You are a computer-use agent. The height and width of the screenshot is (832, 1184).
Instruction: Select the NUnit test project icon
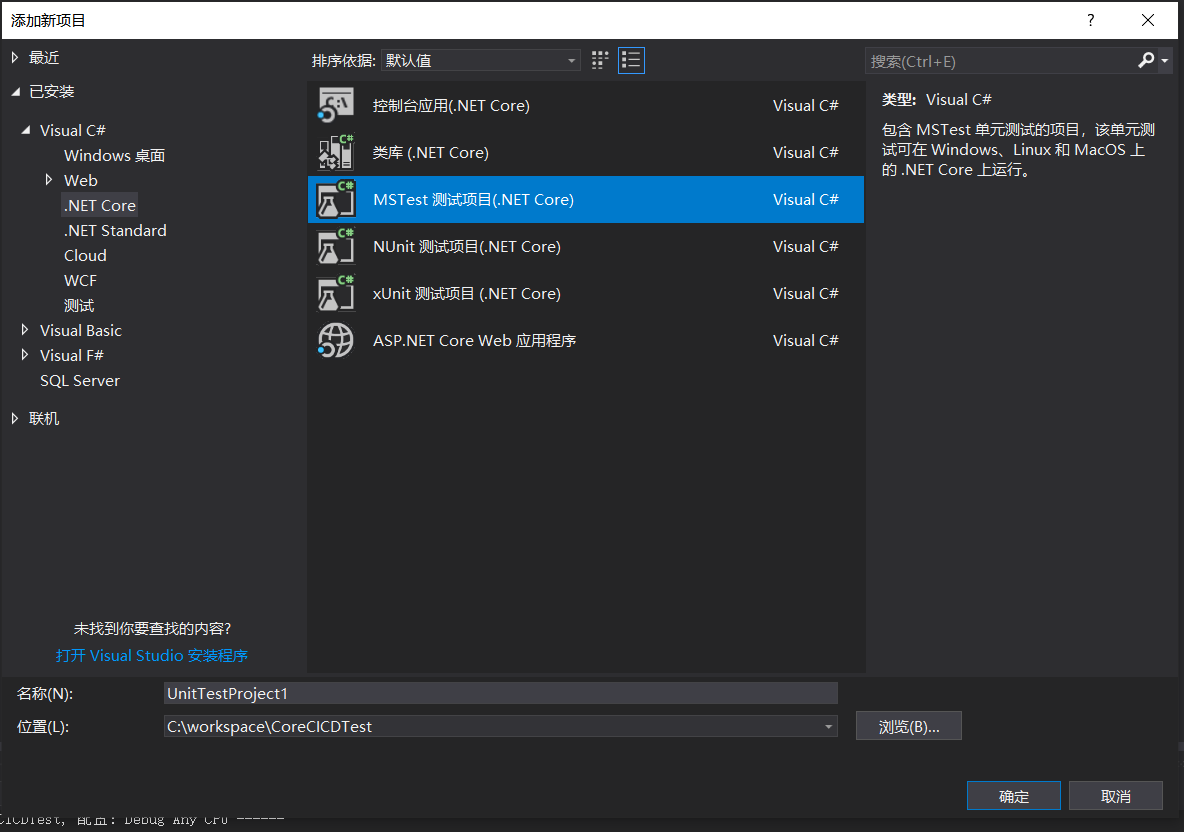336,247
